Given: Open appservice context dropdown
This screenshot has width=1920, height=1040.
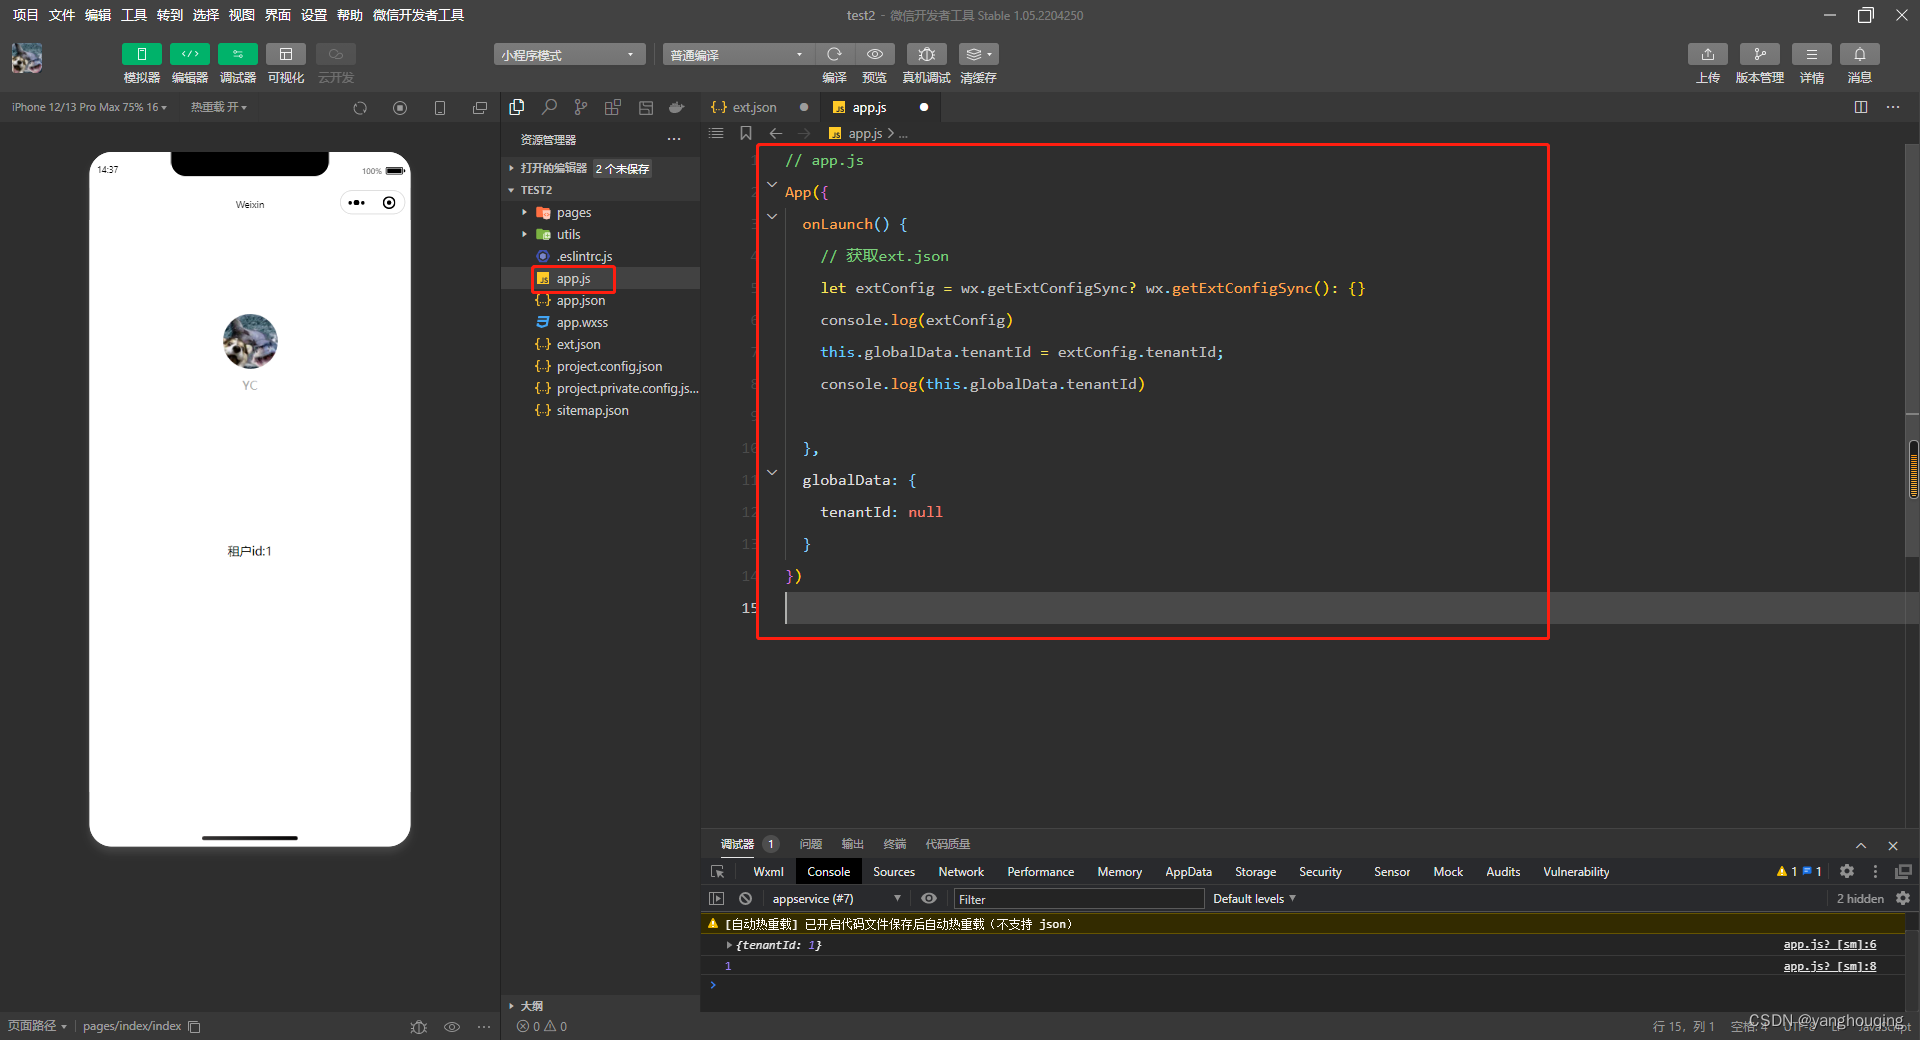Looking at the screenshot, I should click(836, 898).
